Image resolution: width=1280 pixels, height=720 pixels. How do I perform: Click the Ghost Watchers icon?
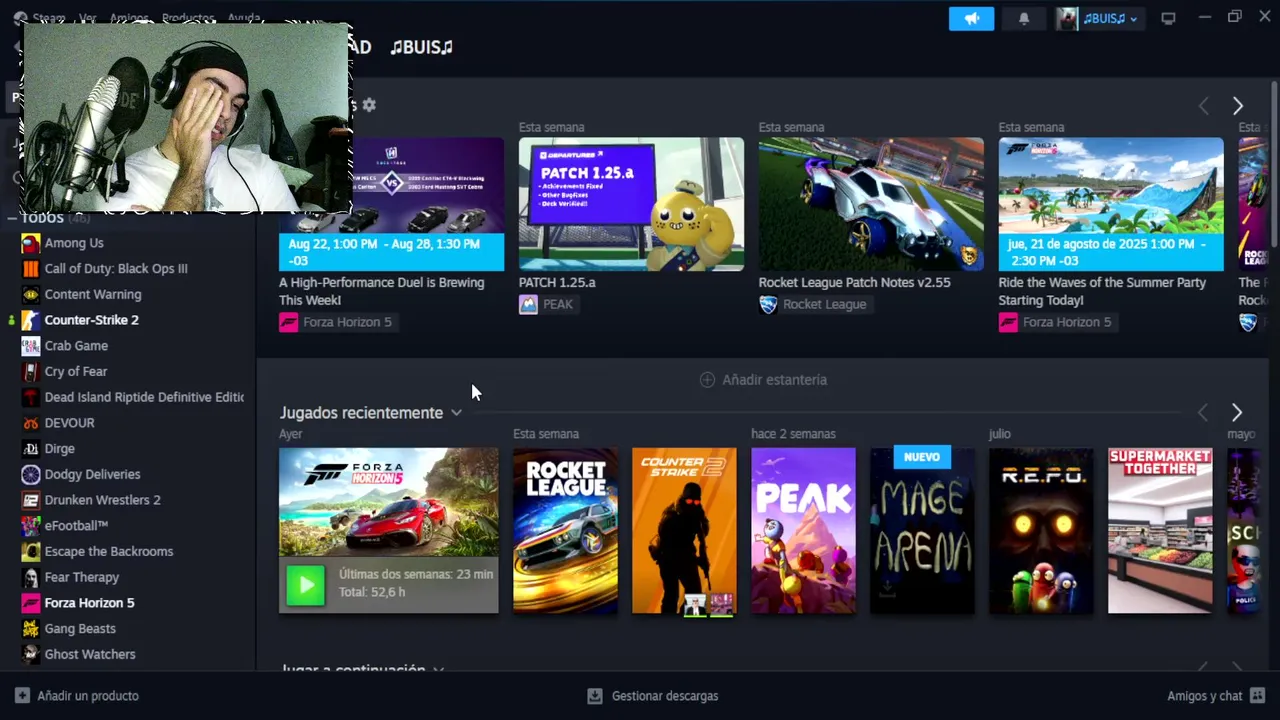click(31, 654)
